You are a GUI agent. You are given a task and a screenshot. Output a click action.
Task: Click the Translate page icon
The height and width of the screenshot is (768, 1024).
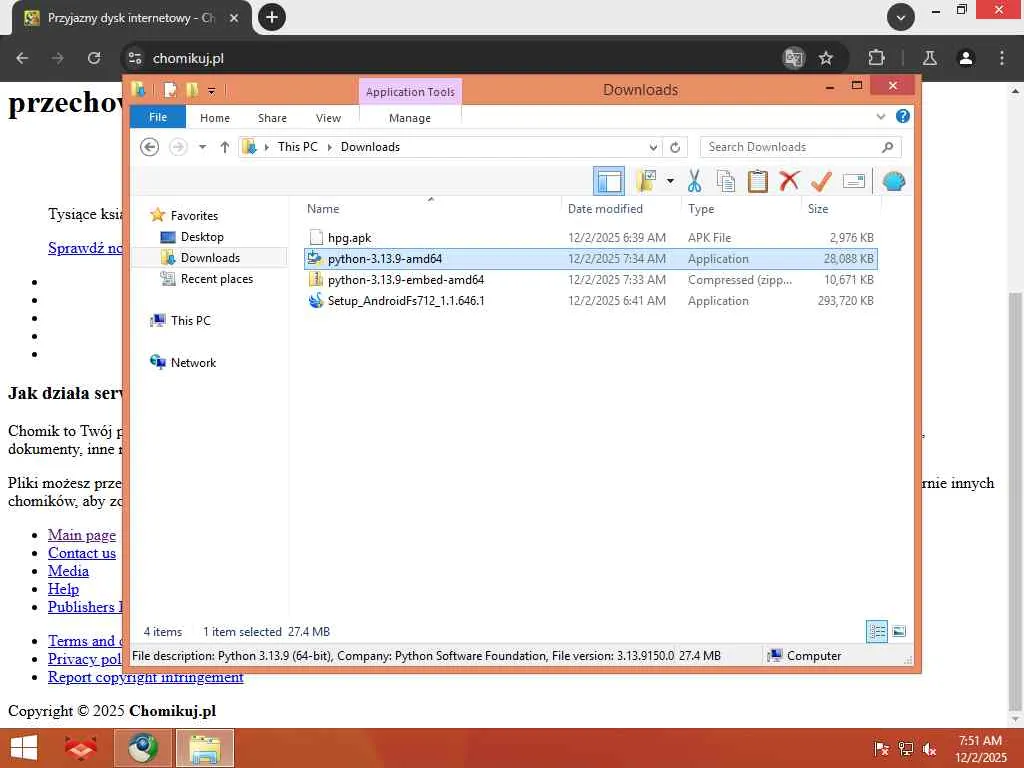coord(793,58)
